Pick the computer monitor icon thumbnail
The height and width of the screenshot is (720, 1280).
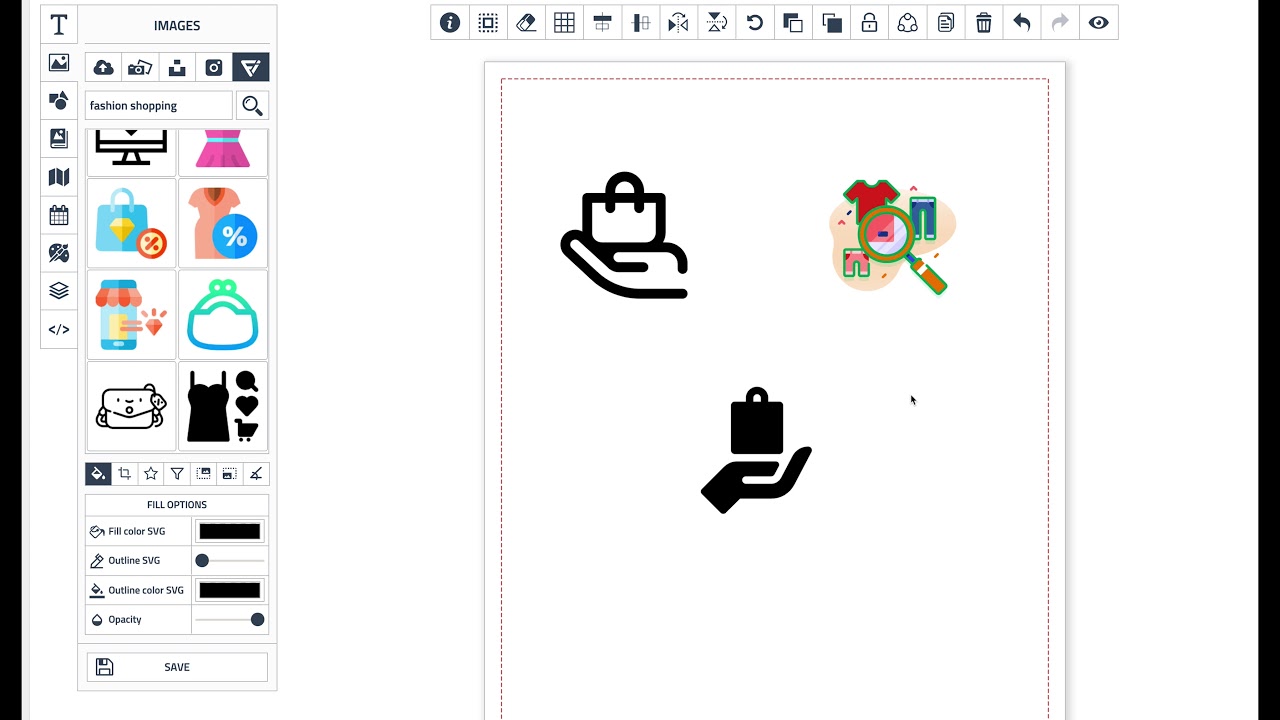coord(131,152)
